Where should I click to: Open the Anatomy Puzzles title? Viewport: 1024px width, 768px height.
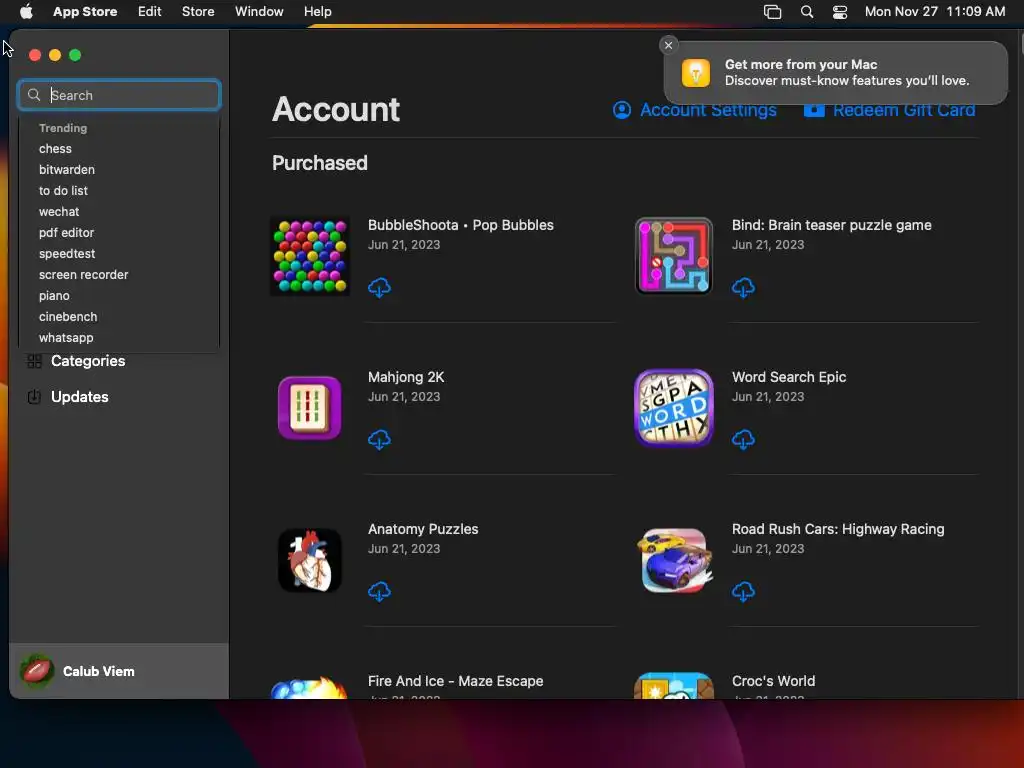point(423,530)
